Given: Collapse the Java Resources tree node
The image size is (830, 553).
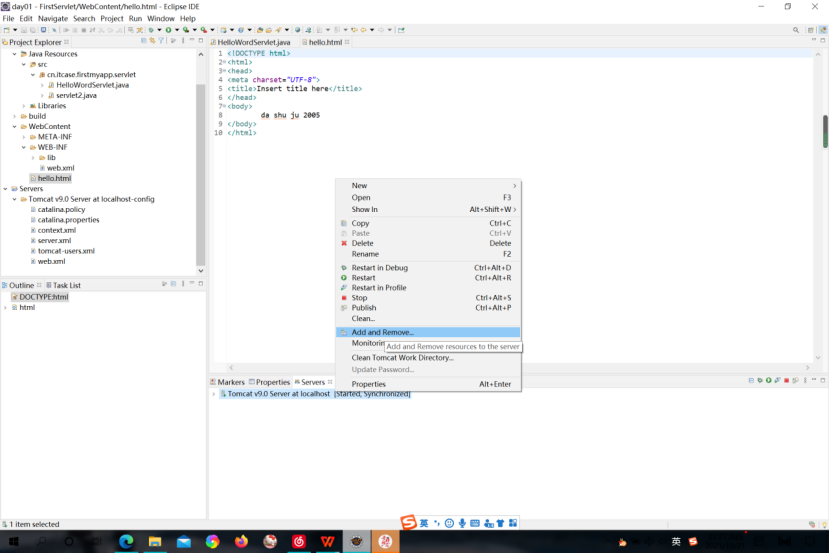Looking at the screenshot, I should [14, 54].
